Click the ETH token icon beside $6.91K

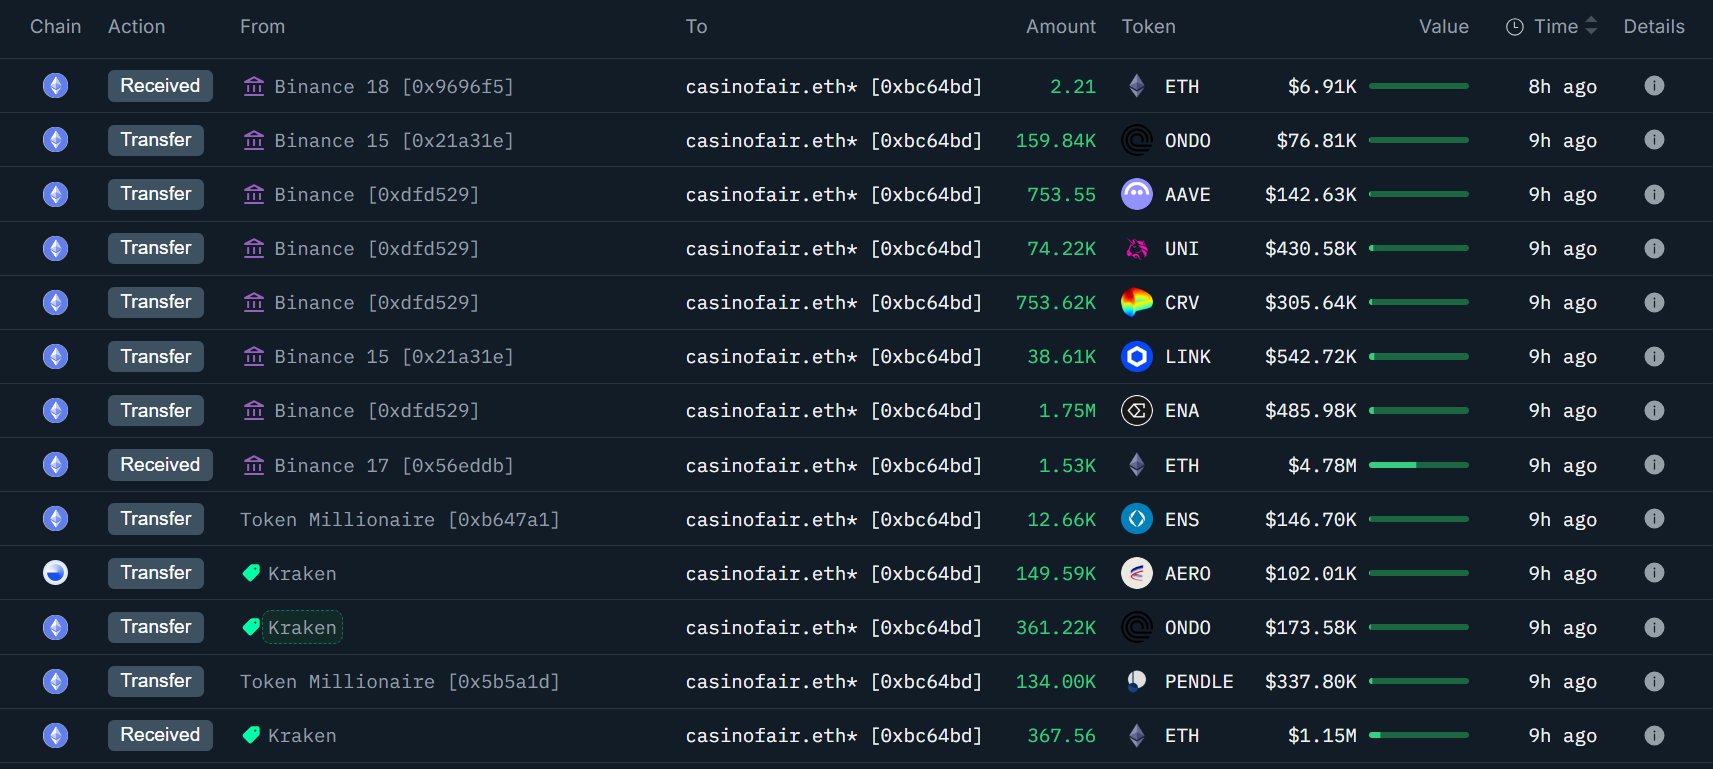pyautogui.click(x=1136, y=86)
